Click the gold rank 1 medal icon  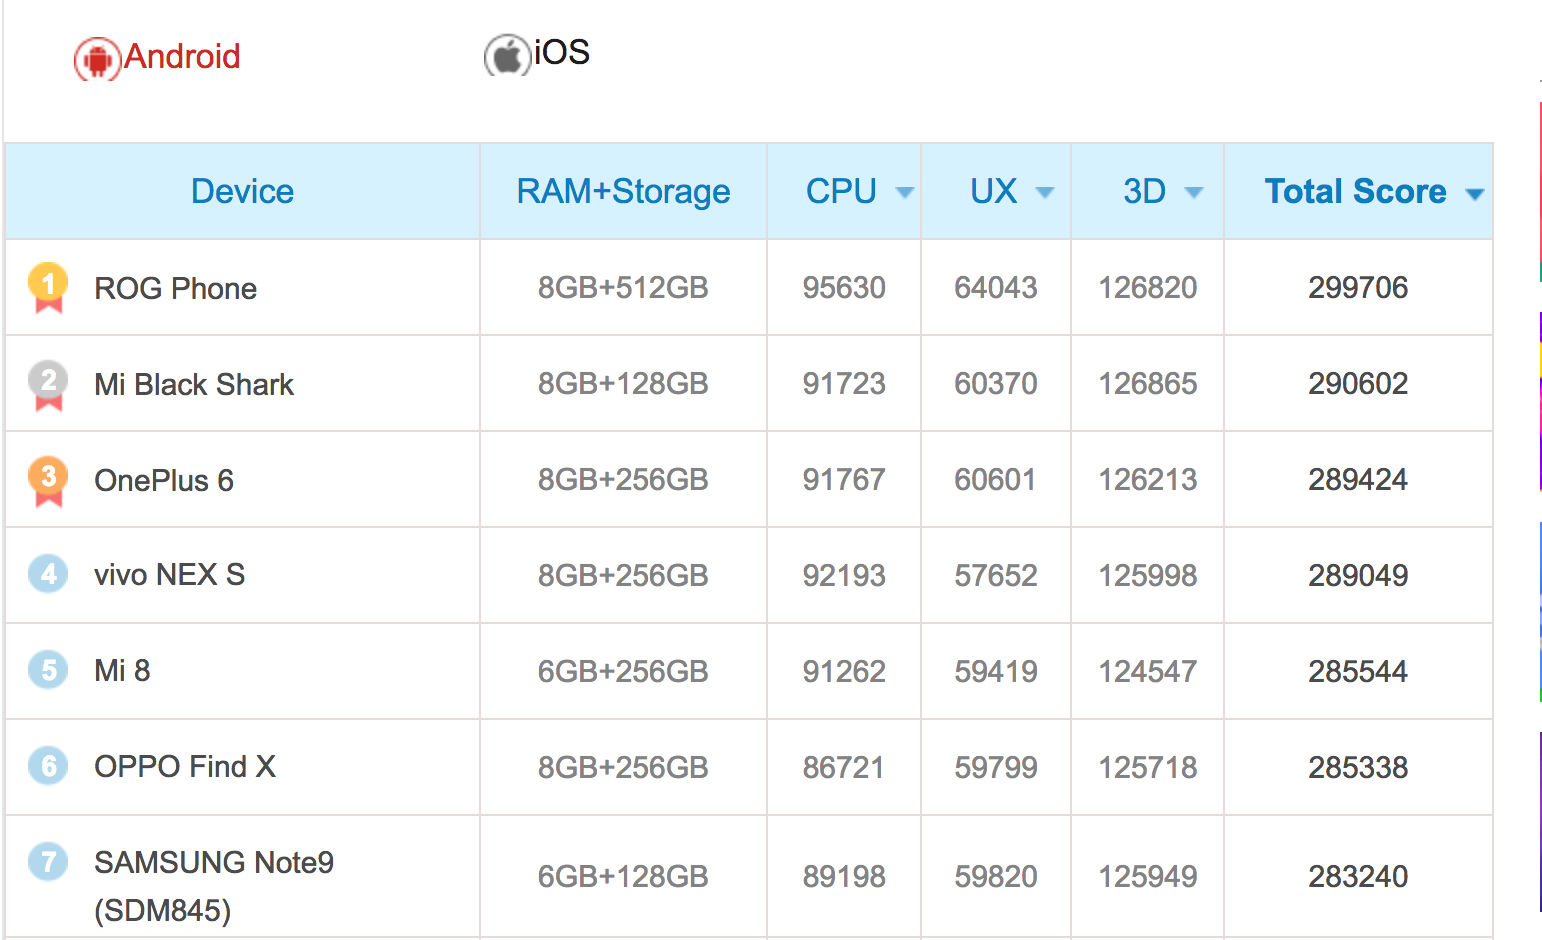tap(48, 288)
